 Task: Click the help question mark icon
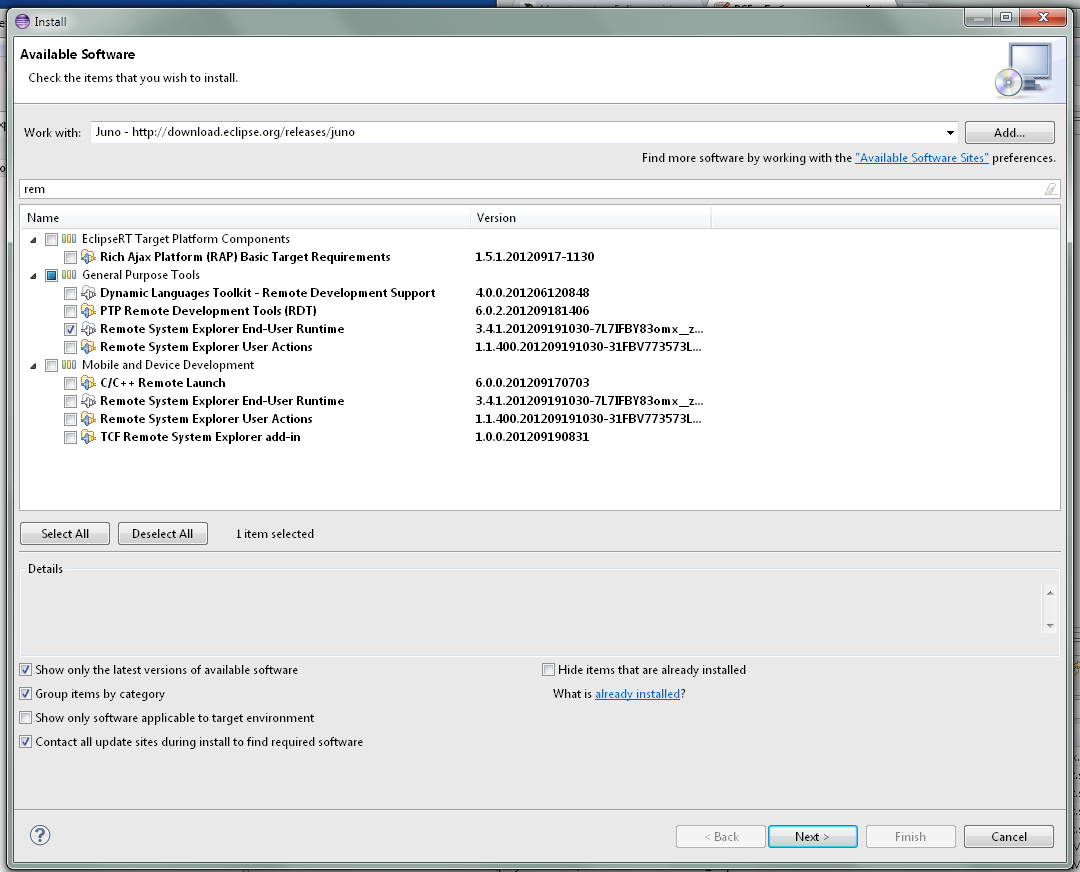click(x=40, y=835)
